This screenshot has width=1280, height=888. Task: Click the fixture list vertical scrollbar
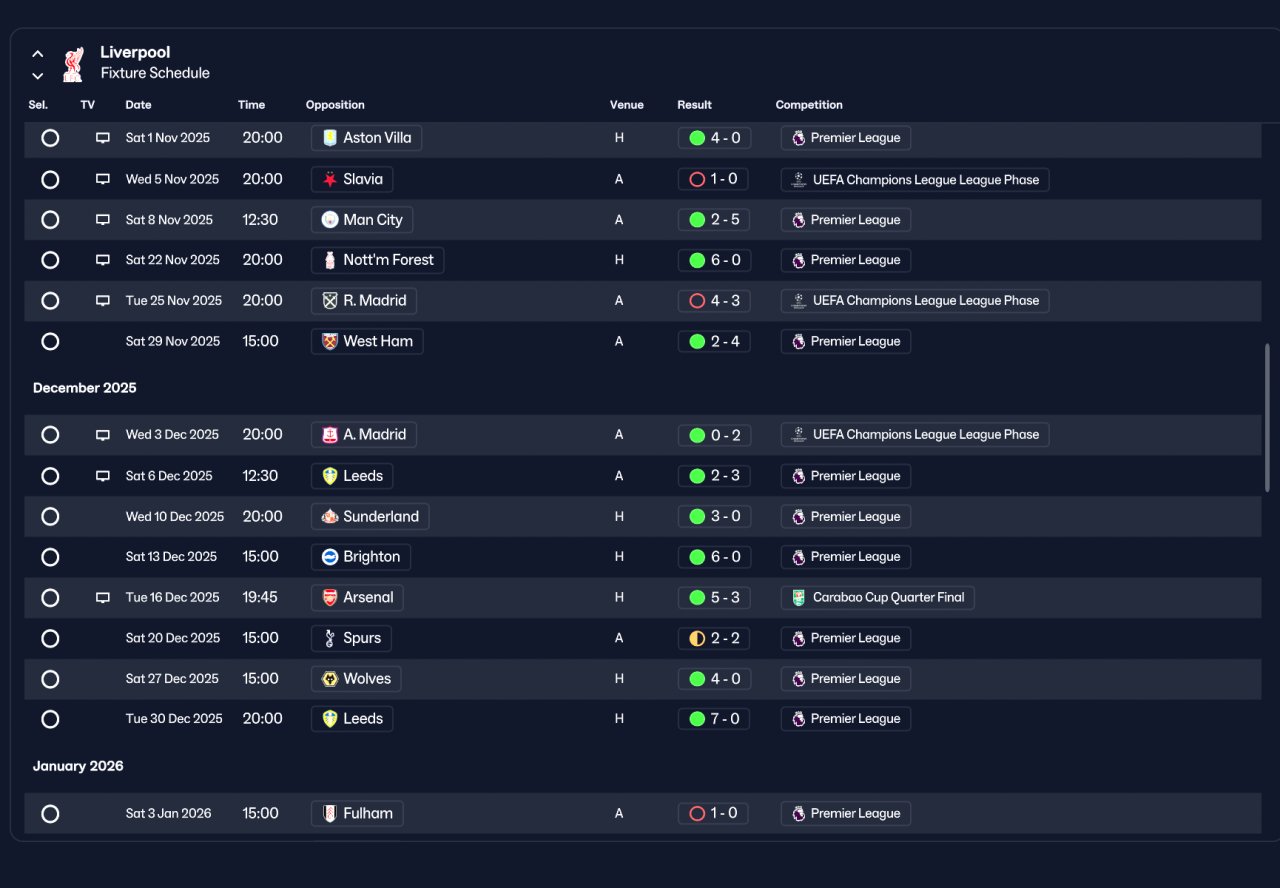coord(1267,418)
